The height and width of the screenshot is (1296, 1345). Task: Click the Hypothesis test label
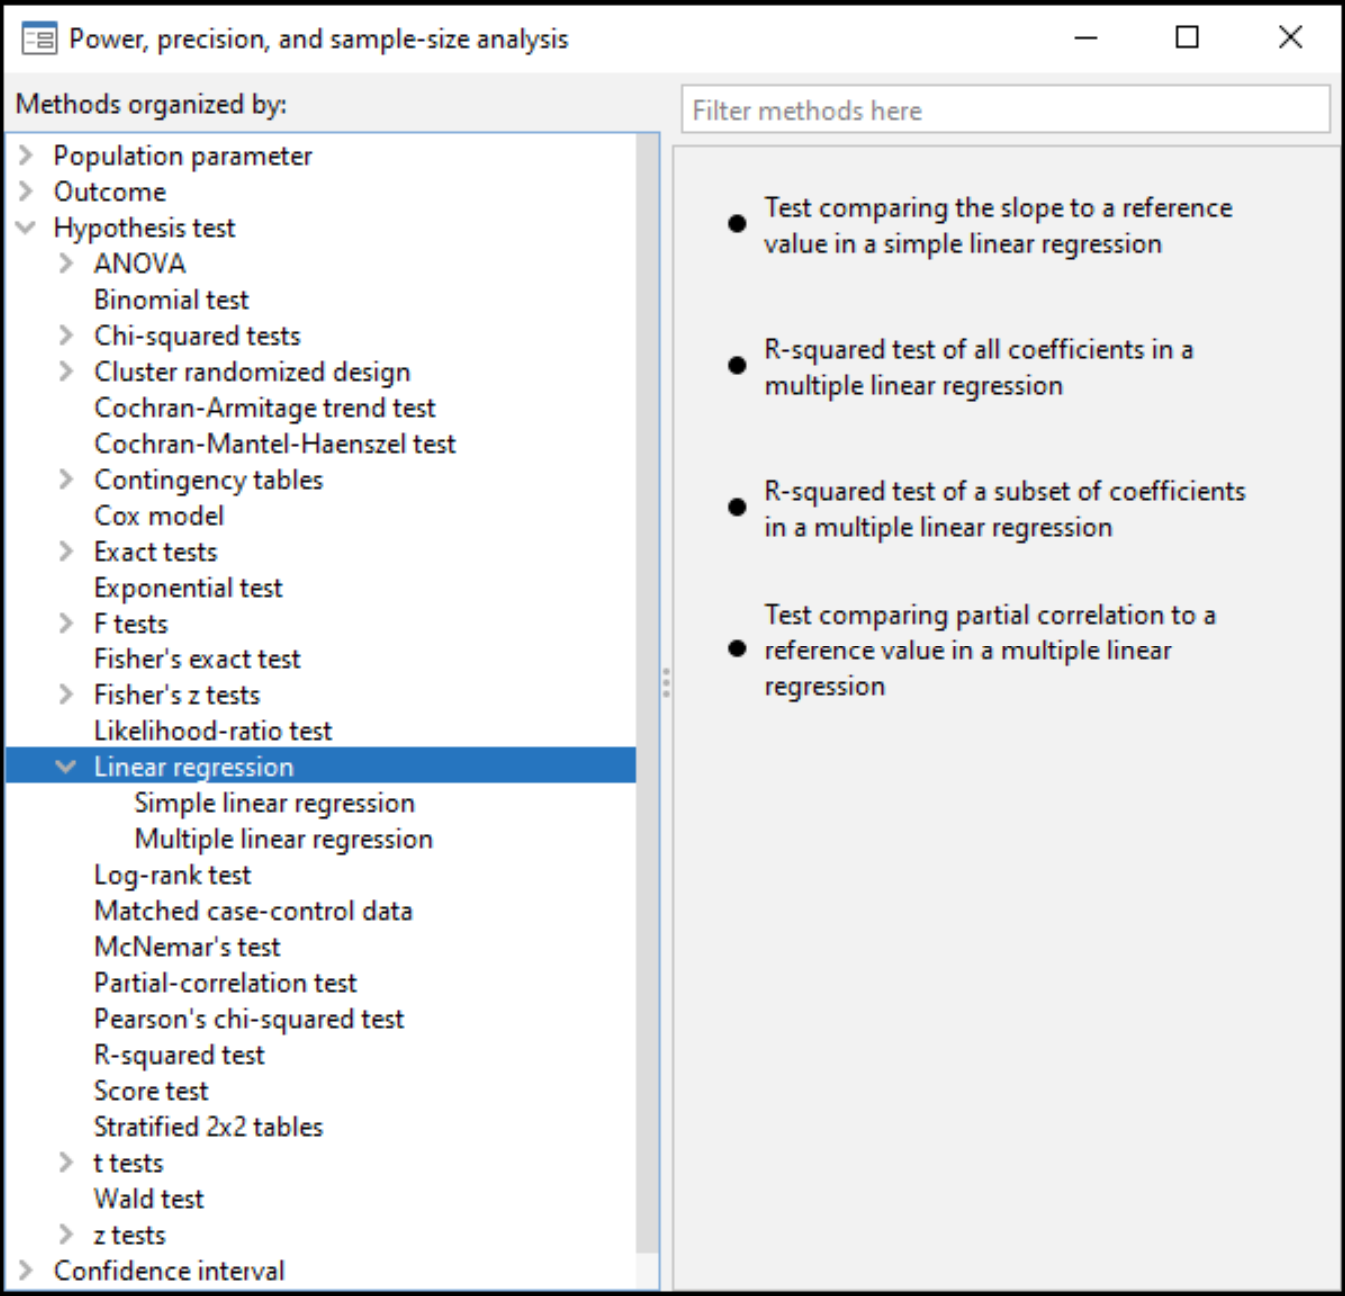click(x=144, y=227)
